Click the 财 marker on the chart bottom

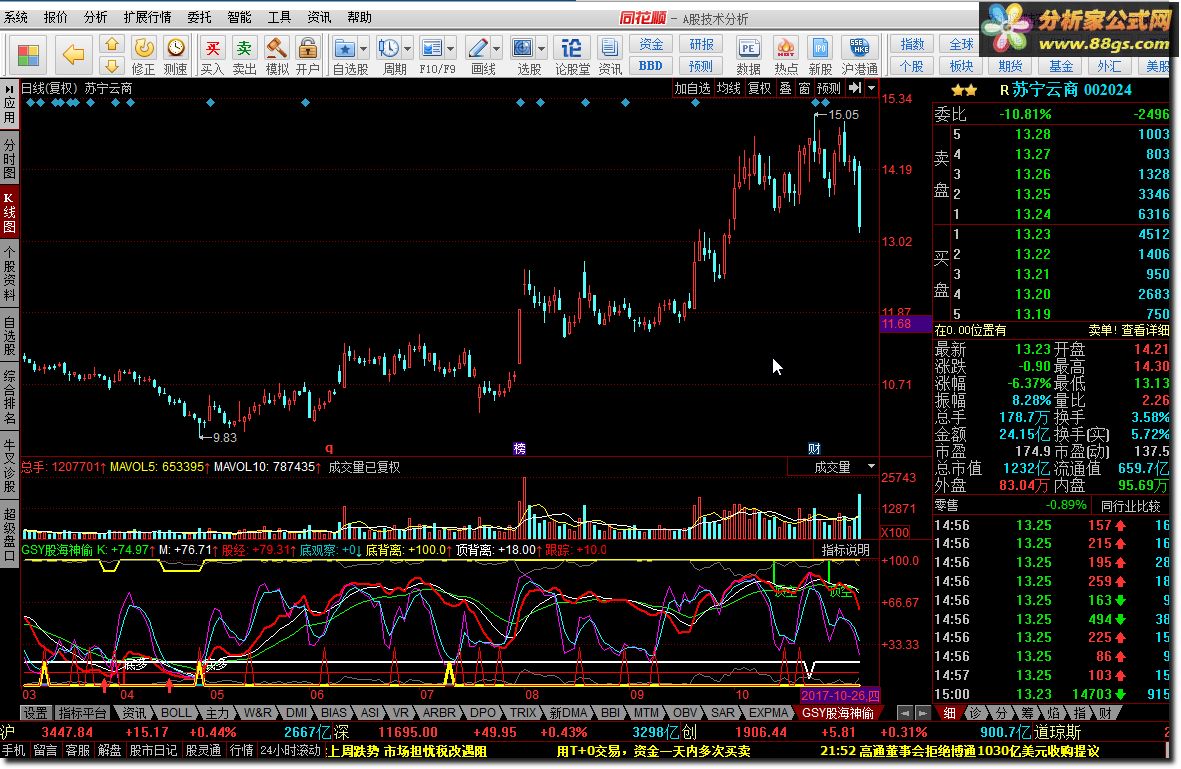[x=813, y=448]
